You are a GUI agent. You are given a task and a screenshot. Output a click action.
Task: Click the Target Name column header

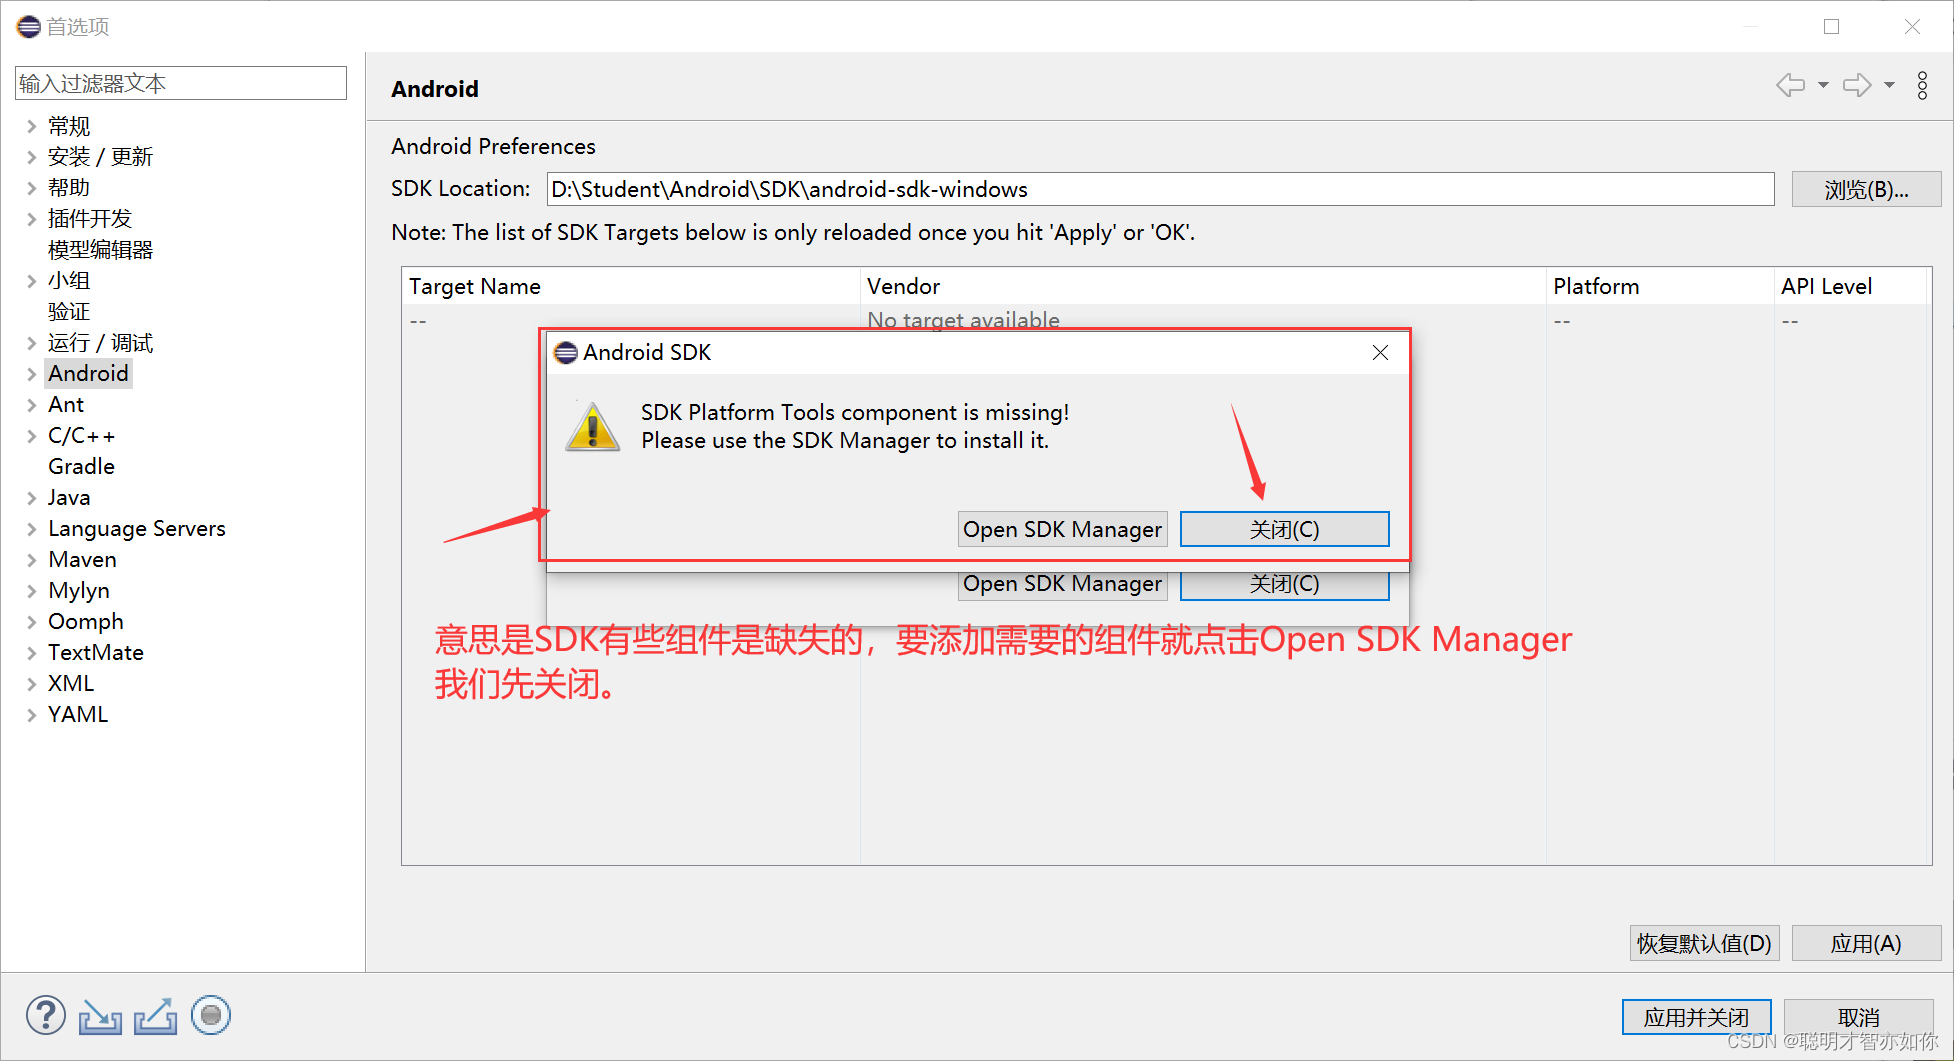(631, 286)
